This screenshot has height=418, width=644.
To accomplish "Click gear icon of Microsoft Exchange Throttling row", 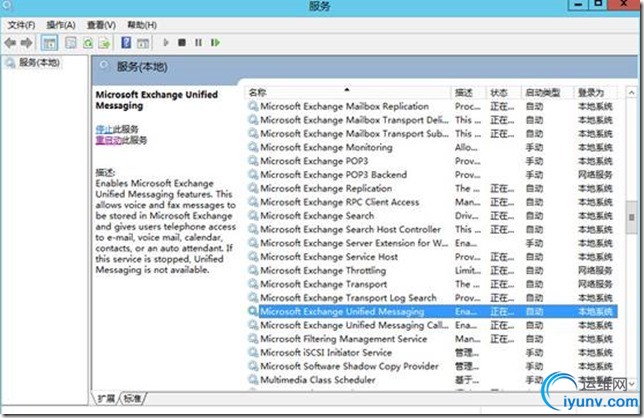I will 253,270.
